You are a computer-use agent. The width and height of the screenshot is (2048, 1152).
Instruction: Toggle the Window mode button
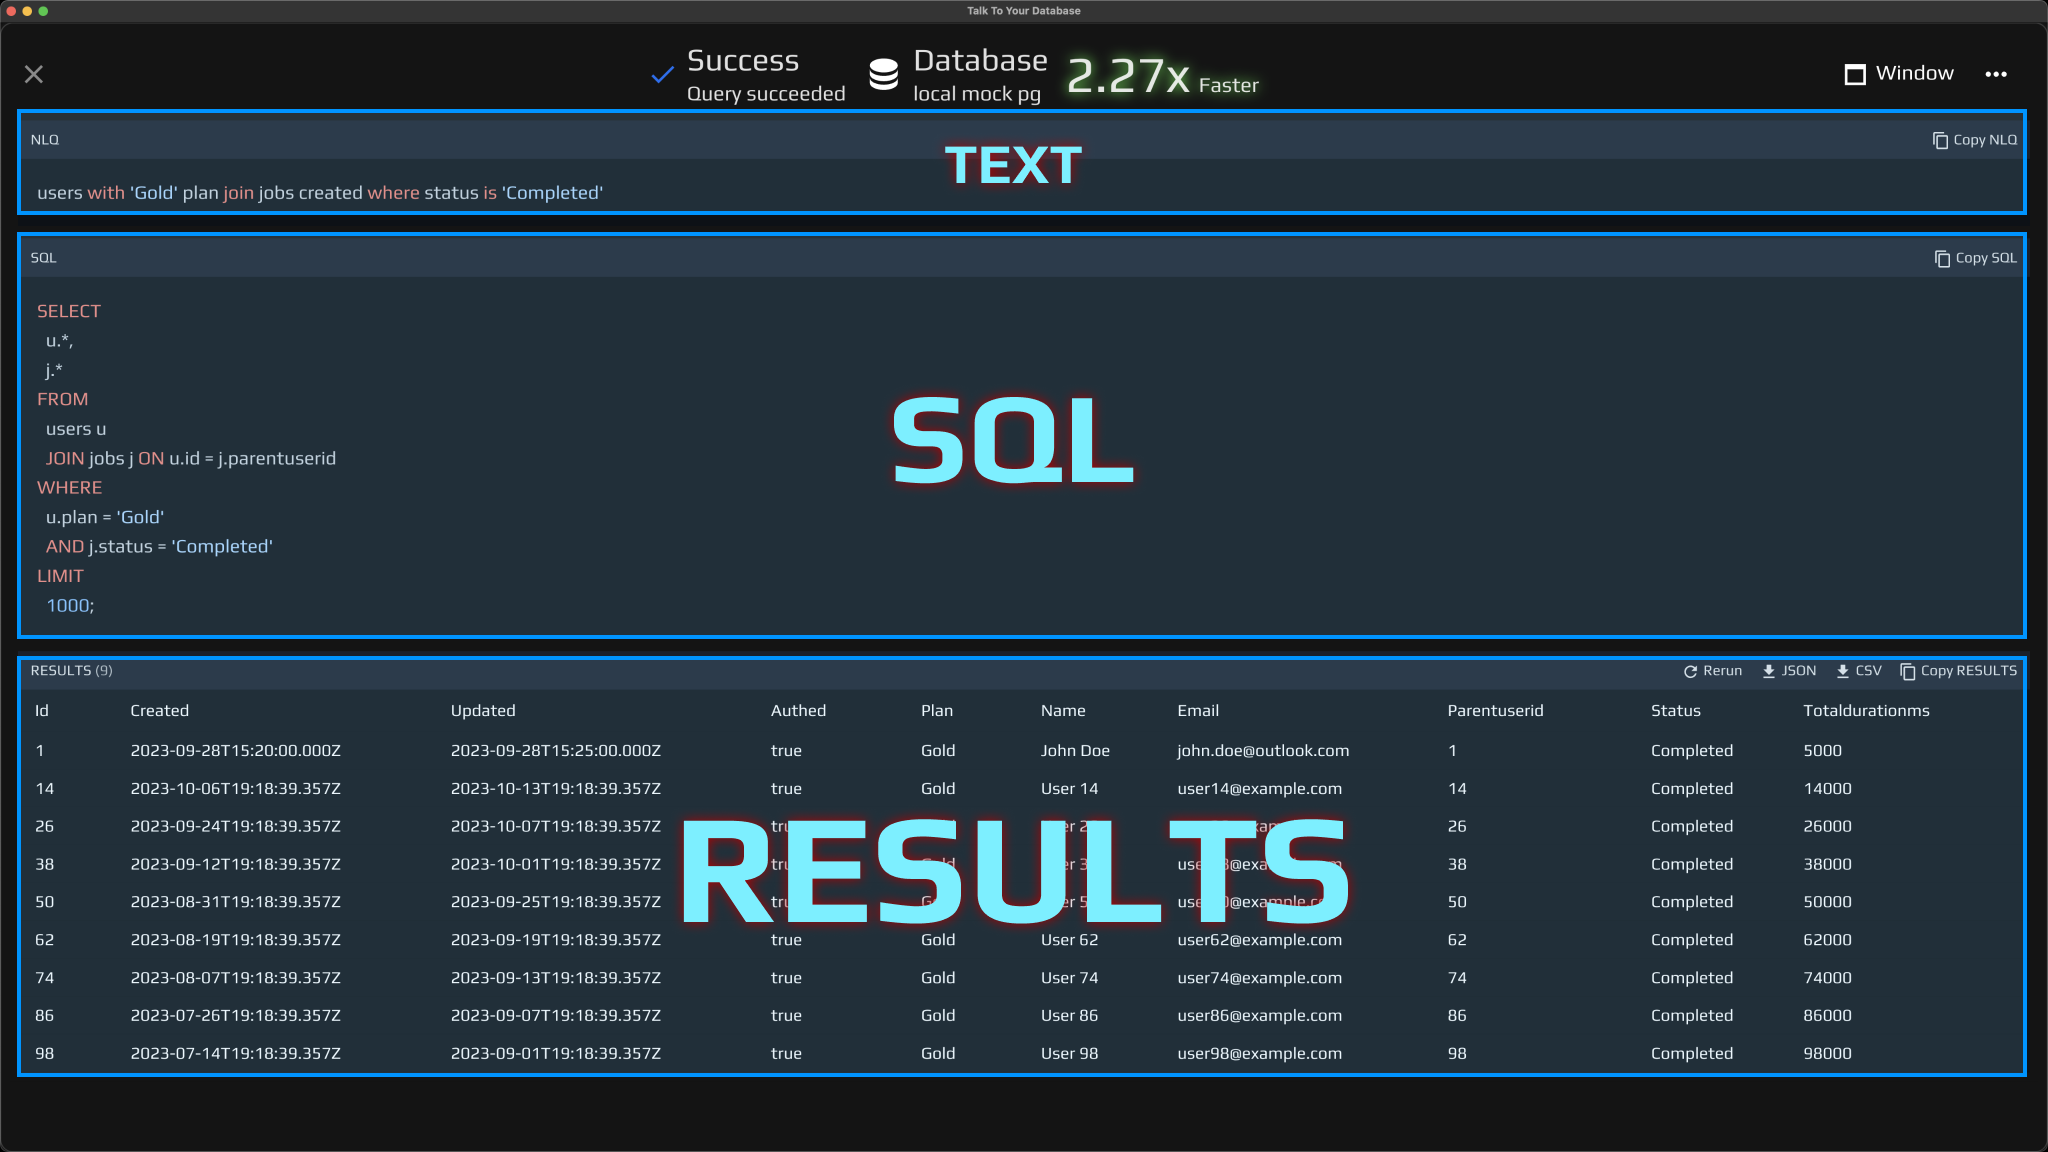[1898, 74]
